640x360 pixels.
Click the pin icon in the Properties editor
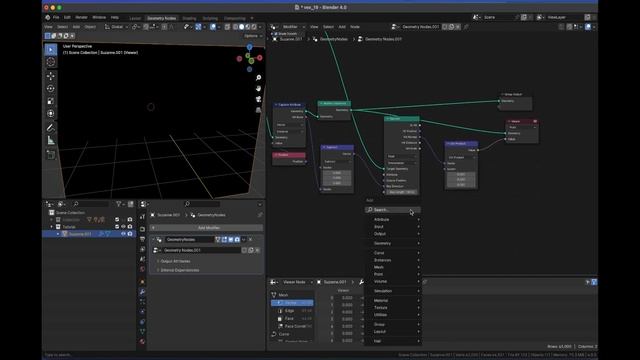[x=260, y=215]
